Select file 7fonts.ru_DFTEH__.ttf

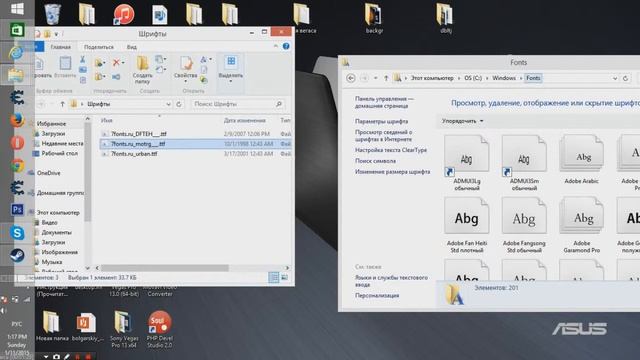138,134
